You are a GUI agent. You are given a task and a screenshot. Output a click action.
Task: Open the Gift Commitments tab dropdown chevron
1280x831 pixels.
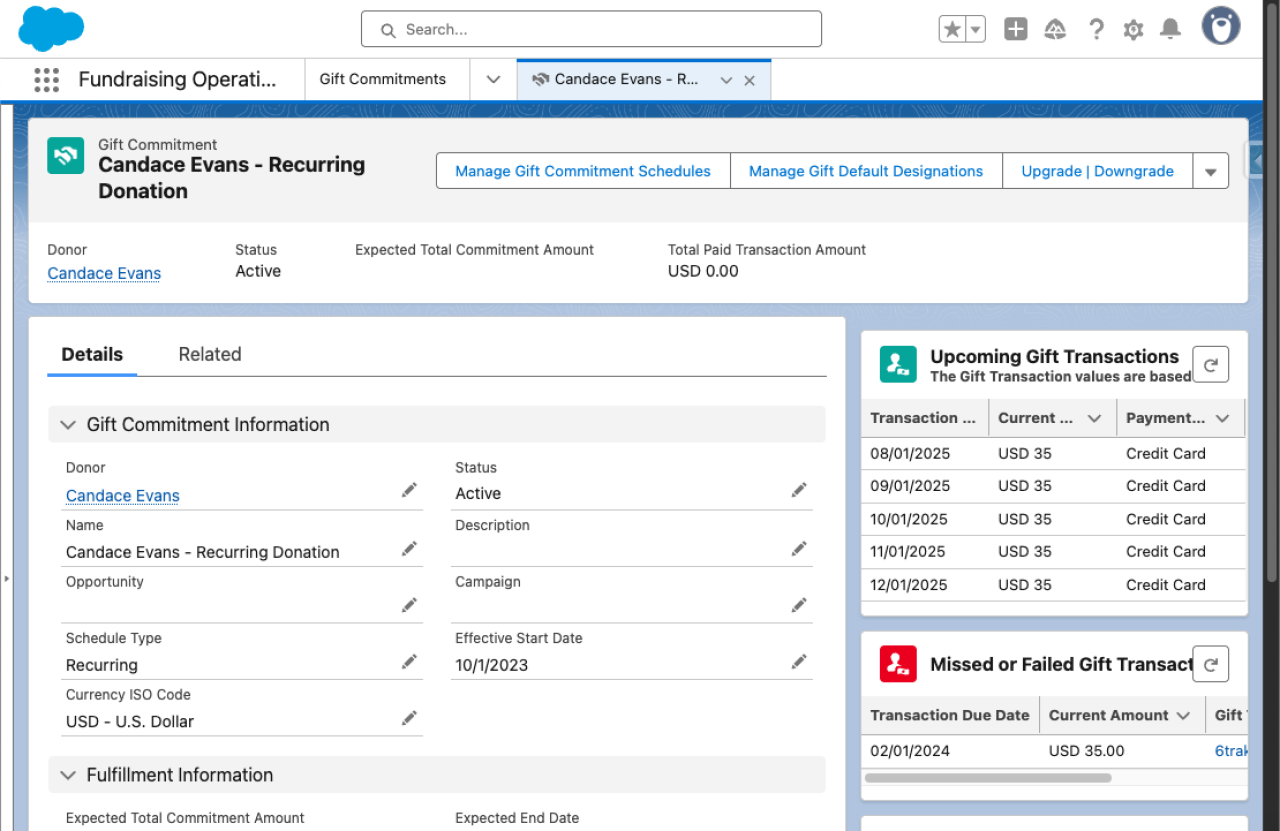[493, 80]
